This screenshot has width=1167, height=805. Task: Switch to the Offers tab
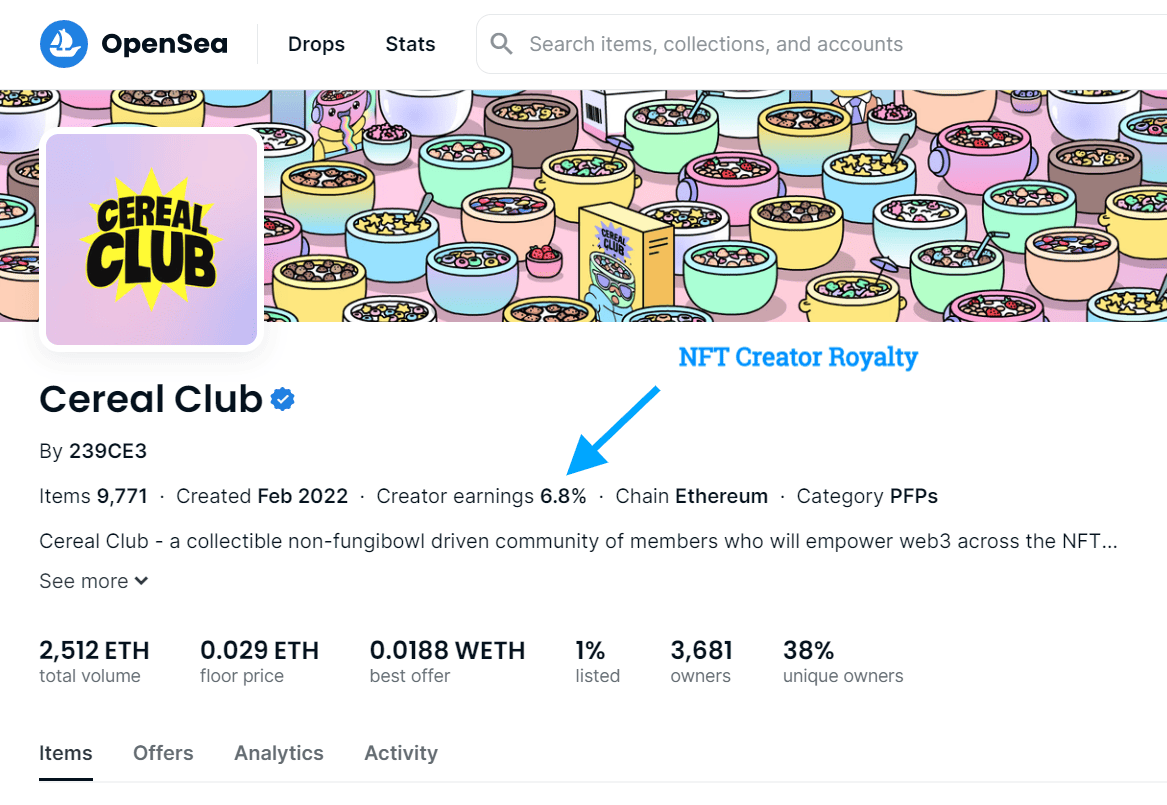163,753
